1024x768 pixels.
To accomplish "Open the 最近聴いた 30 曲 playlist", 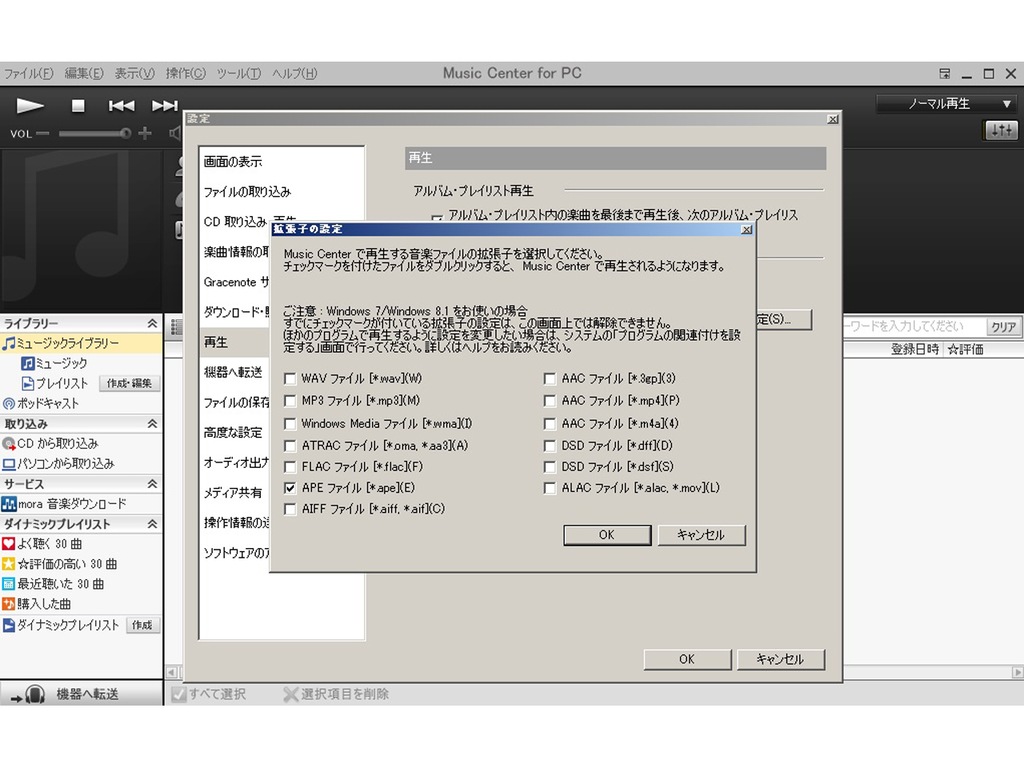I will tap(53, 584).
